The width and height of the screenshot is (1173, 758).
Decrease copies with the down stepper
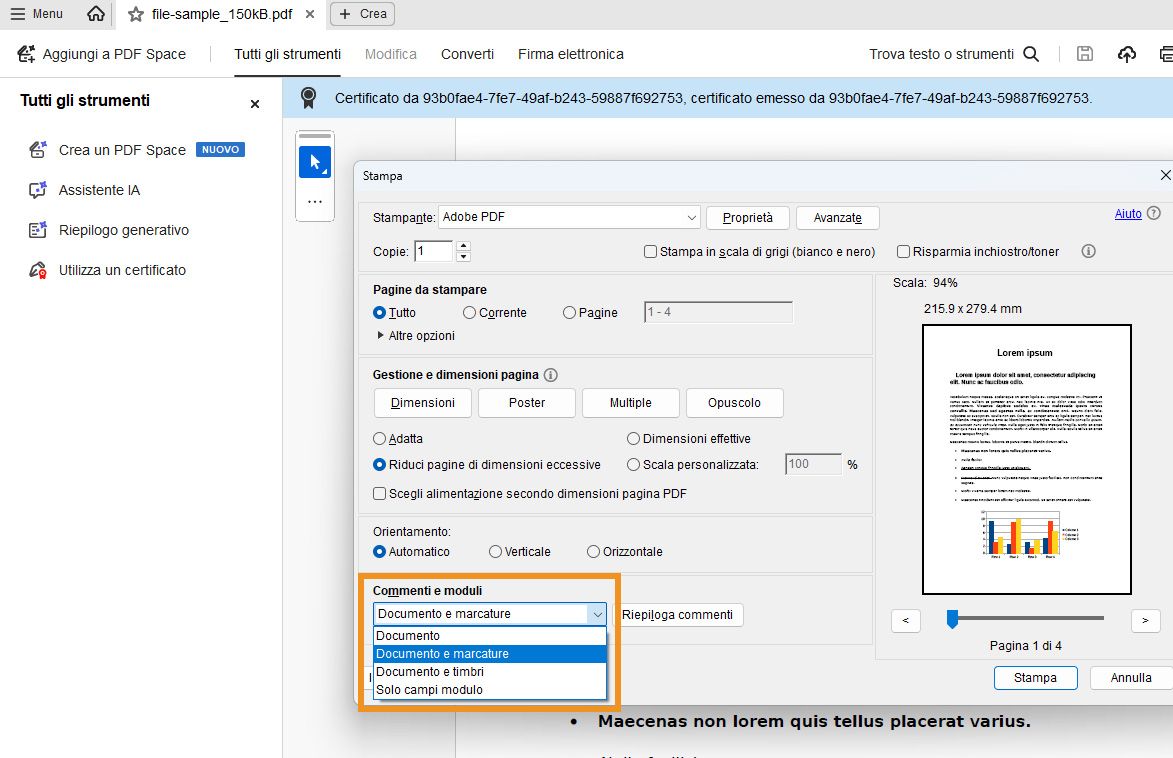pyautogui.click(x=463, y=257)
